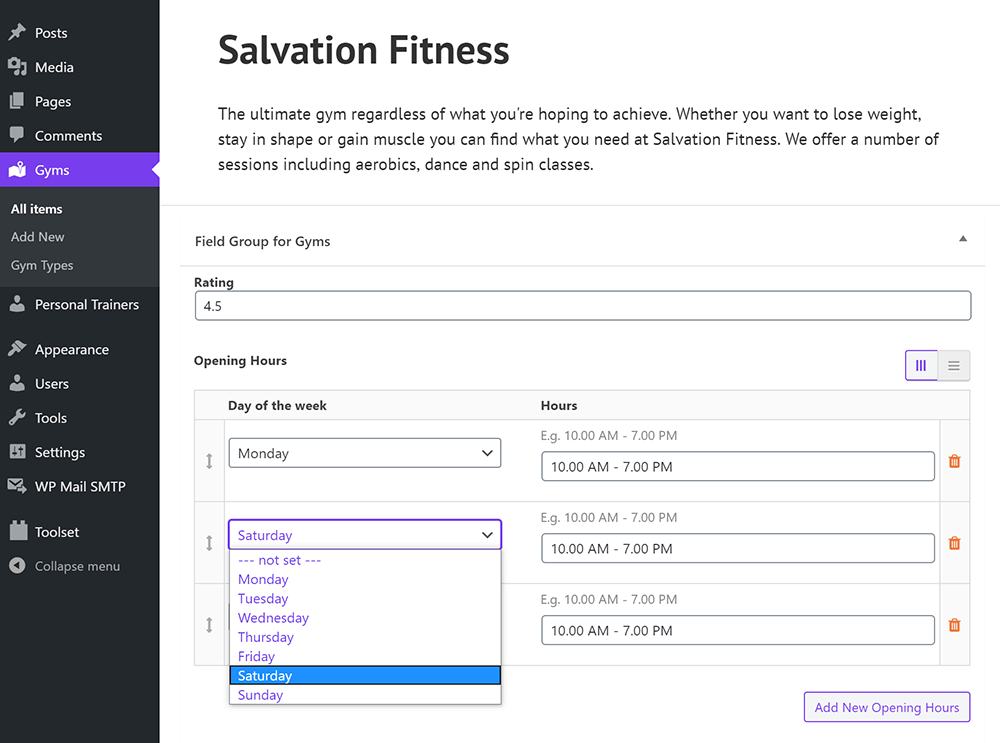Image resolution: width=1000 pixels, height=743 pixels.
Task: Click the drag handle beside the Monday row
Action: click(x=209, y=461)
